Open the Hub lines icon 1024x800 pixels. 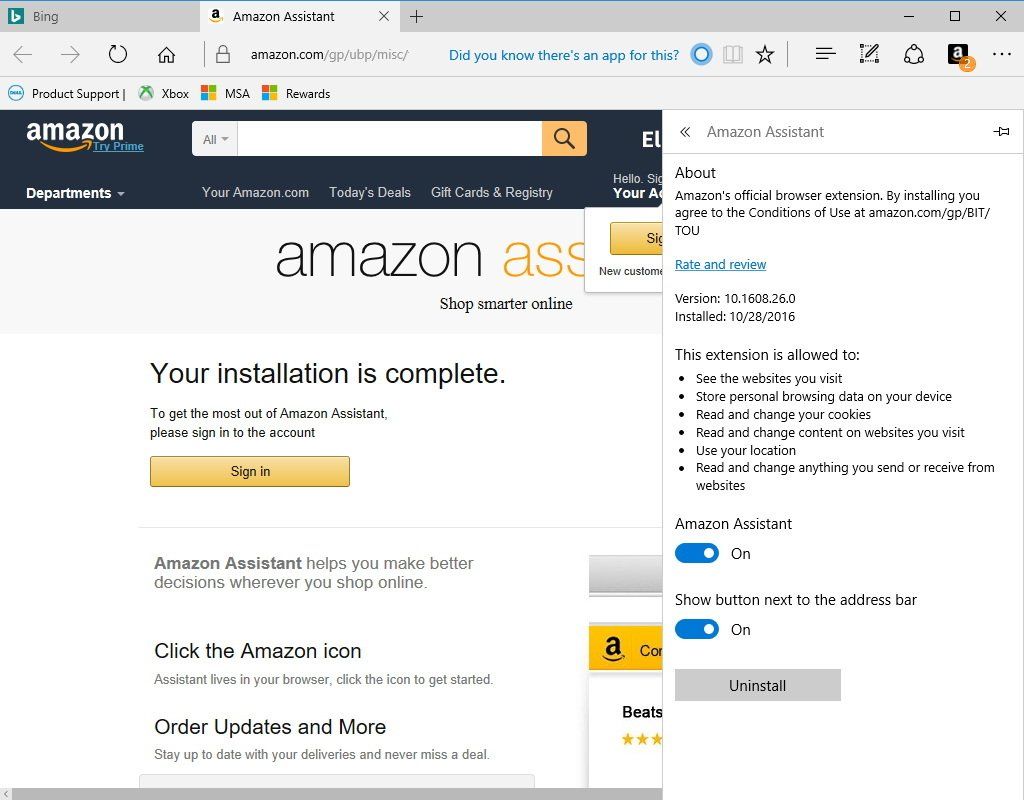pyautogui.click(x=825, y=55)
